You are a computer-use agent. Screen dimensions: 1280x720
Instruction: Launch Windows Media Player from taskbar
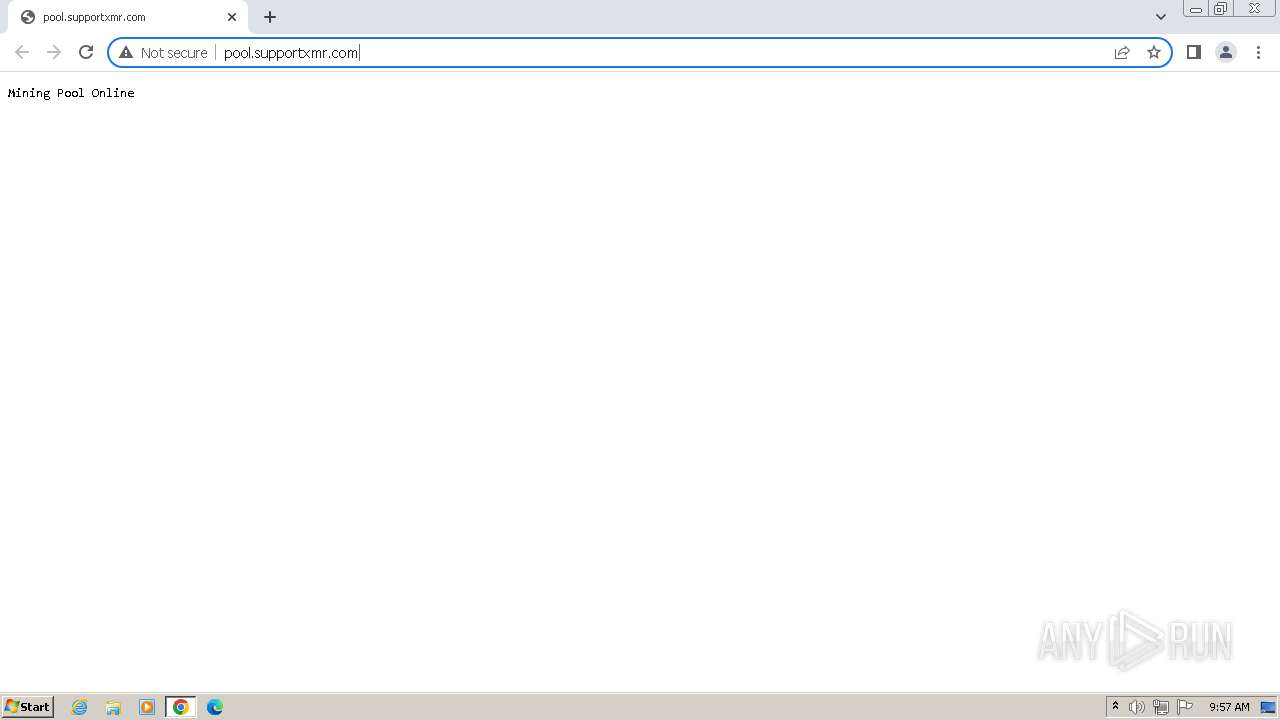pos(147,707)
